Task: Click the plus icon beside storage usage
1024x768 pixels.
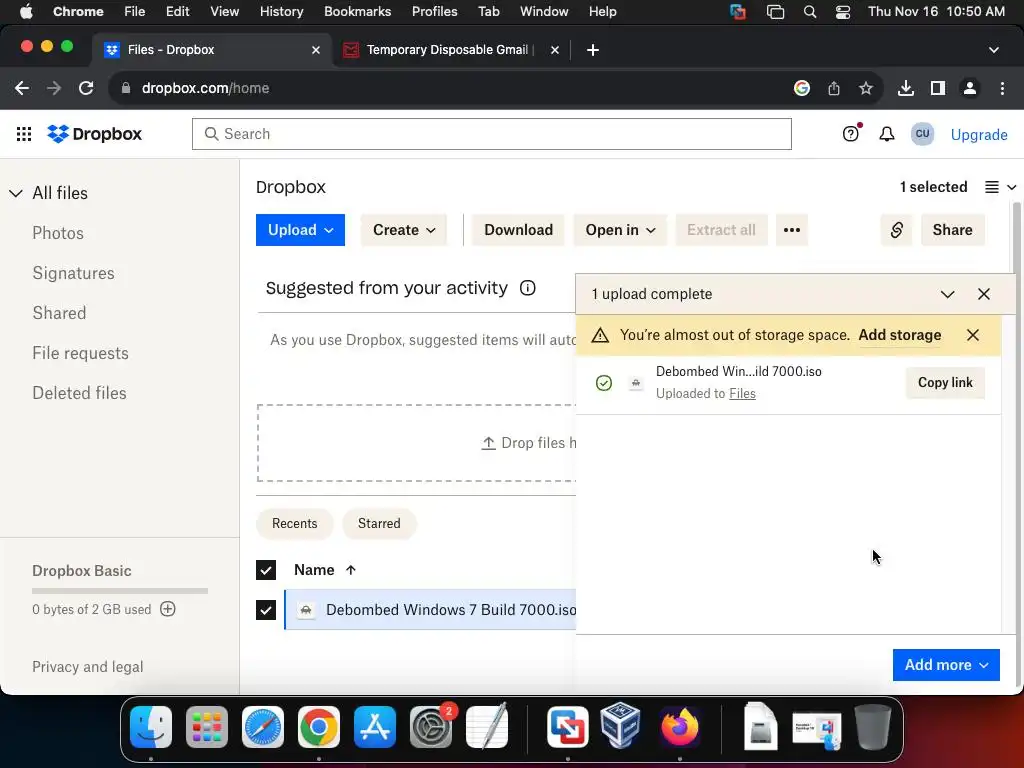Action: point(168,609)
